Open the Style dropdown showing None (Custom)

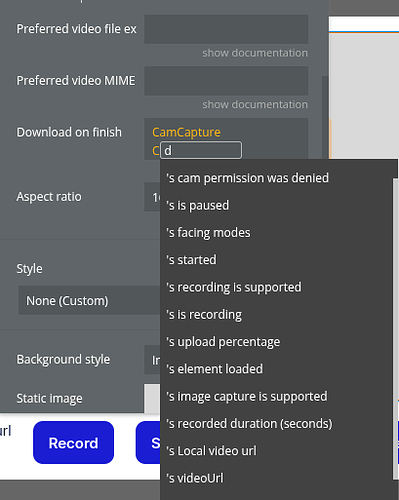point(89,301)
